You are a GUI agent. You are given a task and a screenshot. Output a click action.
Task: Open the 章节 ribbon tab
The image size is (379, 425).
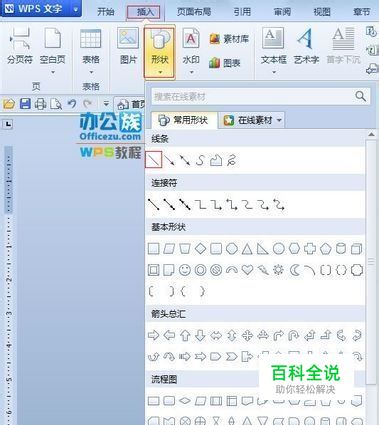click(362, 12)
